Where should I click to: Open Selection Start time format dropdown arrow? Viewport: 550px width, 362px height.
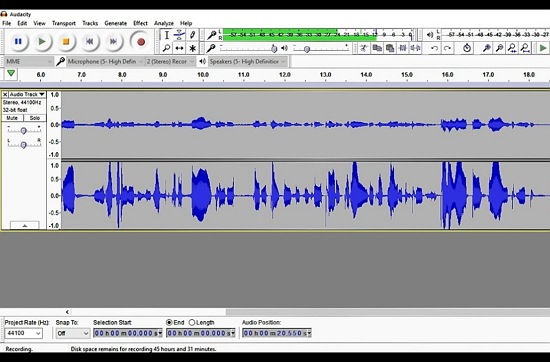(160, 333)
